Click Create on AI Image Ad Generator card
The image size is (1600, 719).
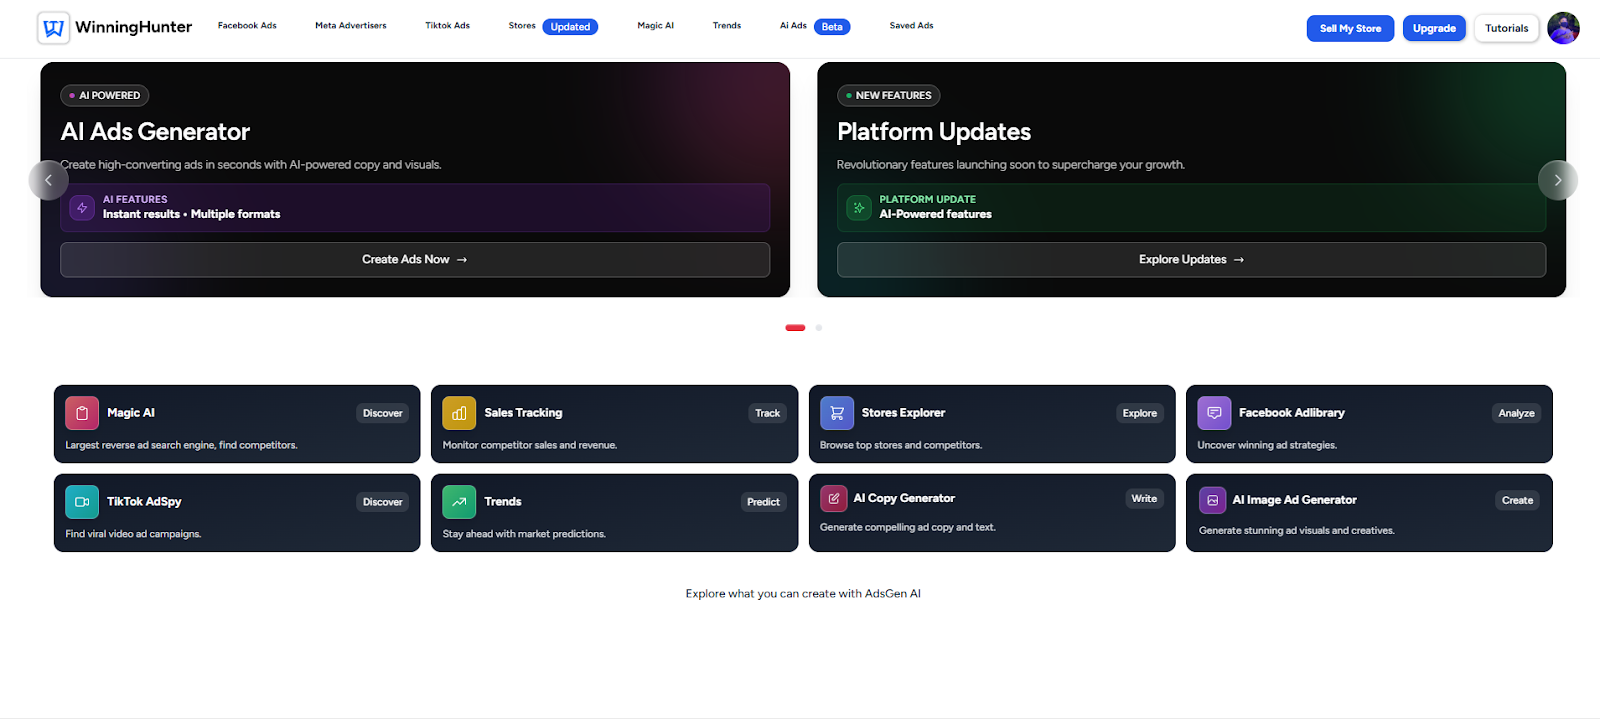(x=1517, y=500)
